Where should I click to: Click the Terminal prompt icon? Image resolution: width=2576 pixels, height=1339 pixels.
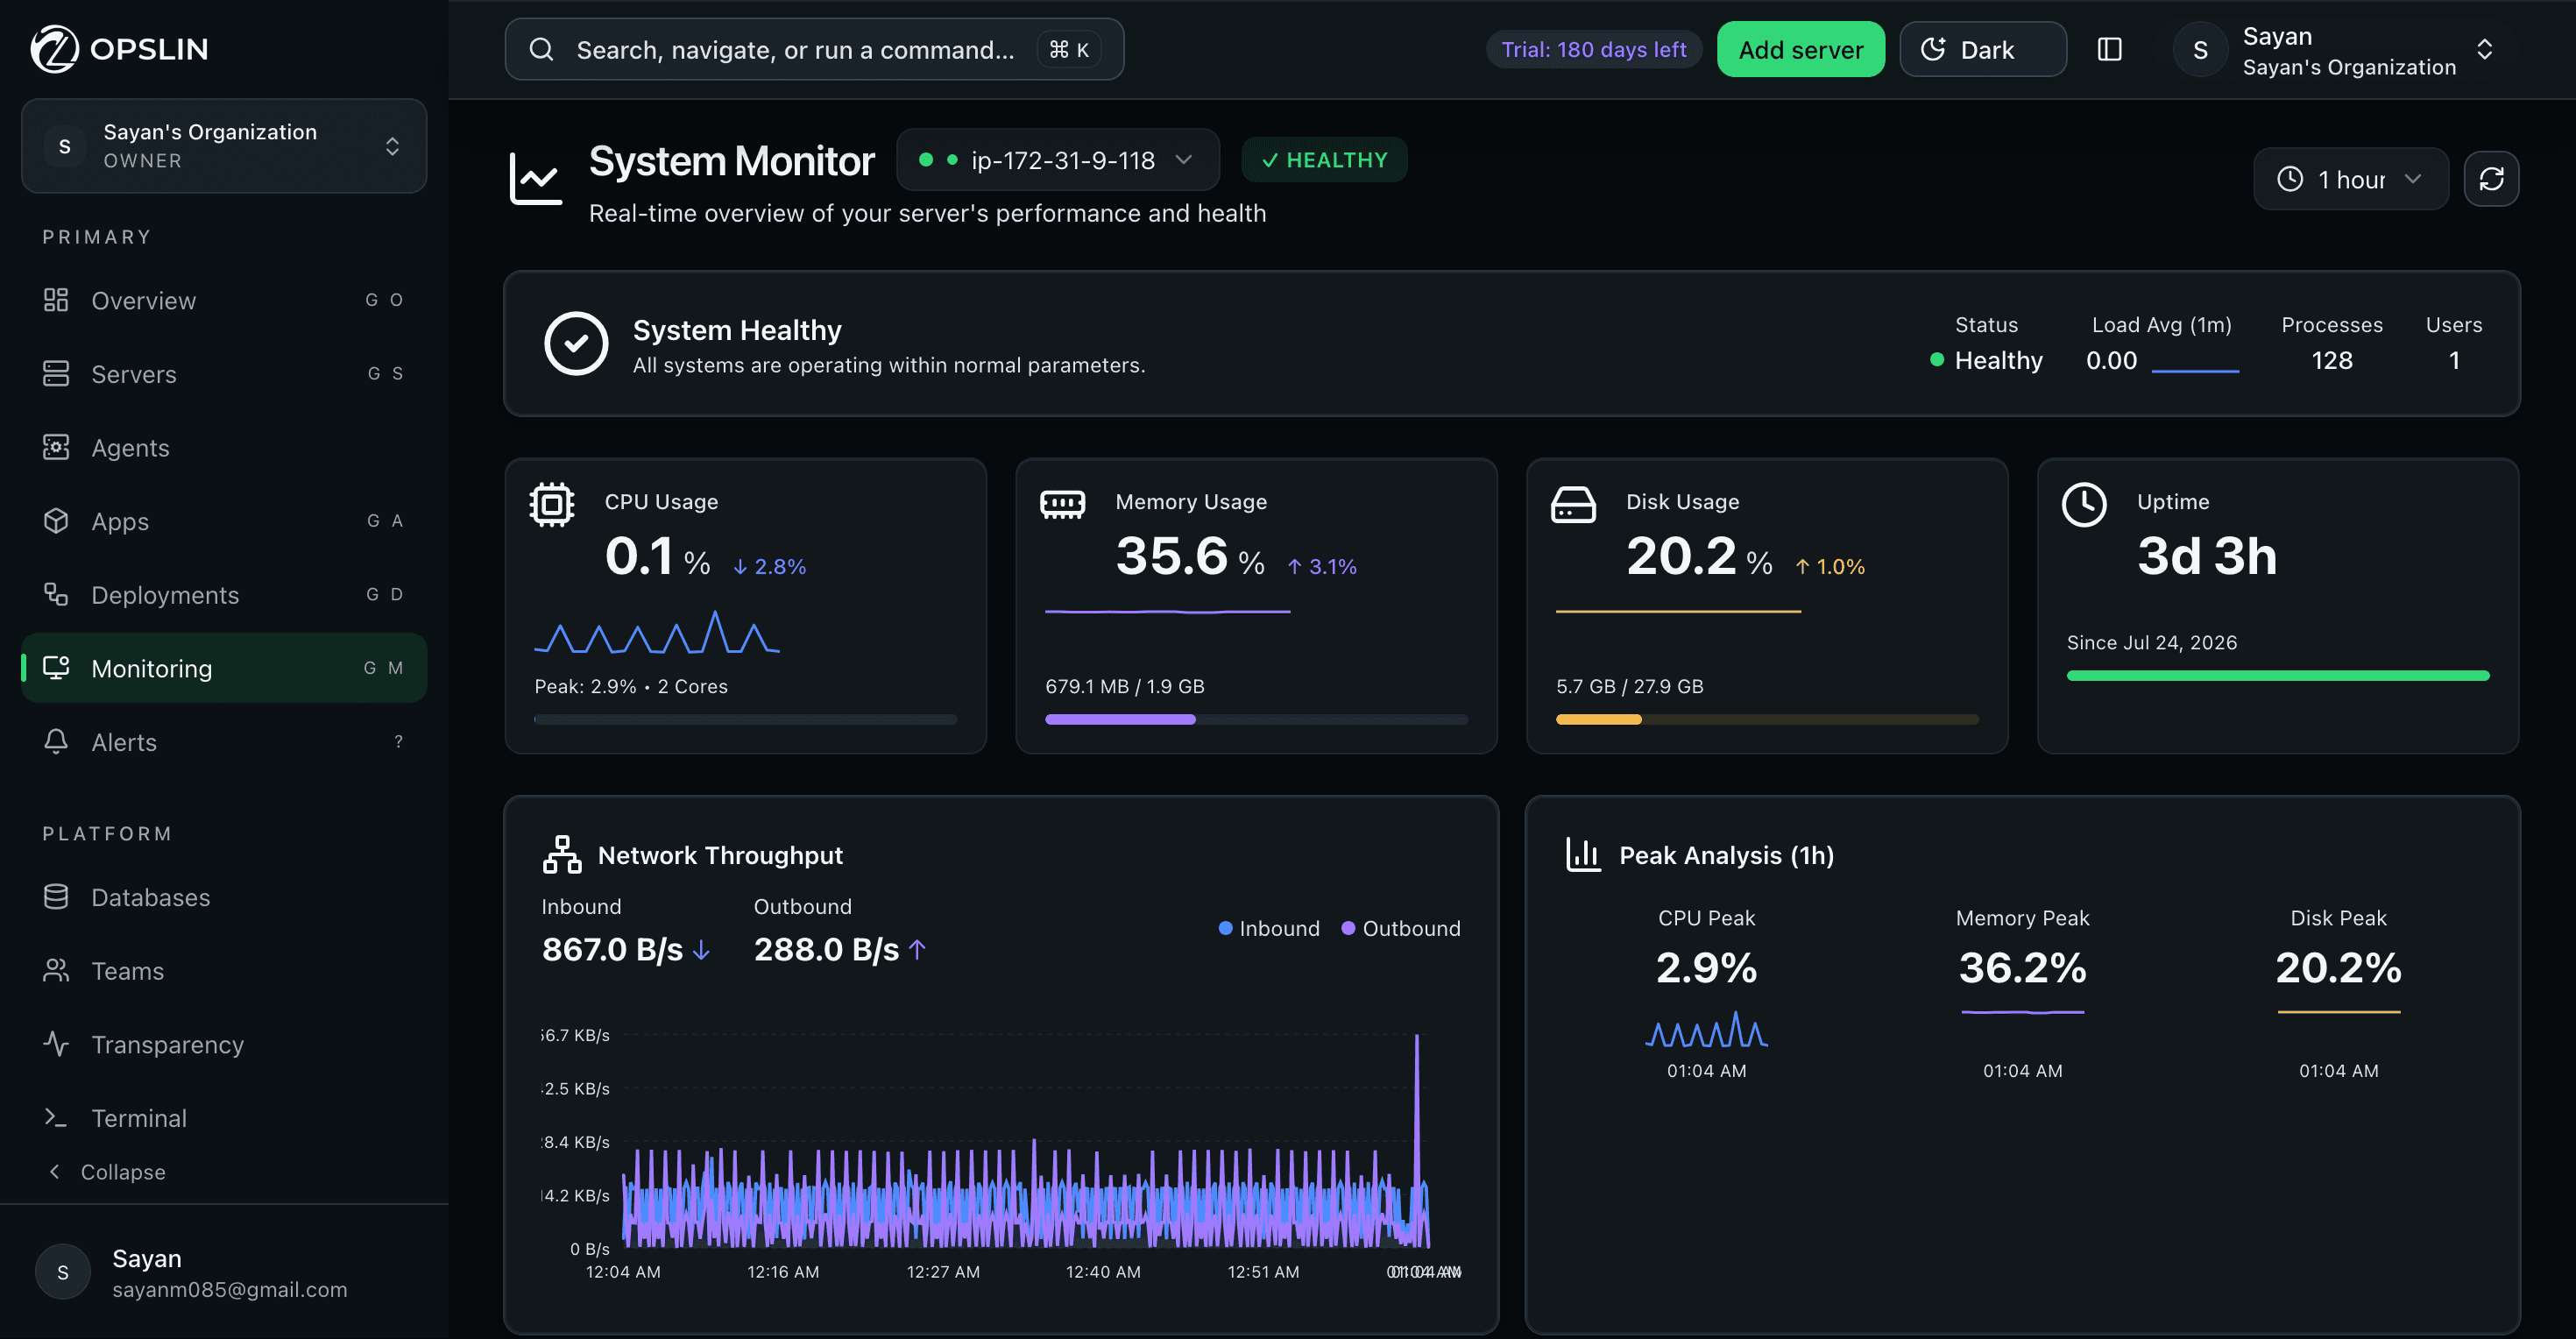pyautogui.click(x=56, y=1117)
